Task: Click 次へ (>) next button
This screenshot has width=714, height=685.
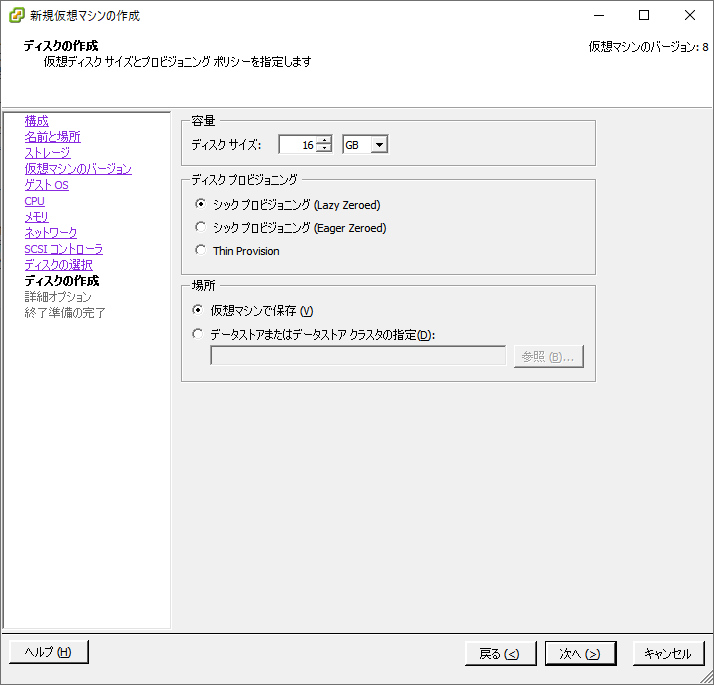Action: [581, 654]
